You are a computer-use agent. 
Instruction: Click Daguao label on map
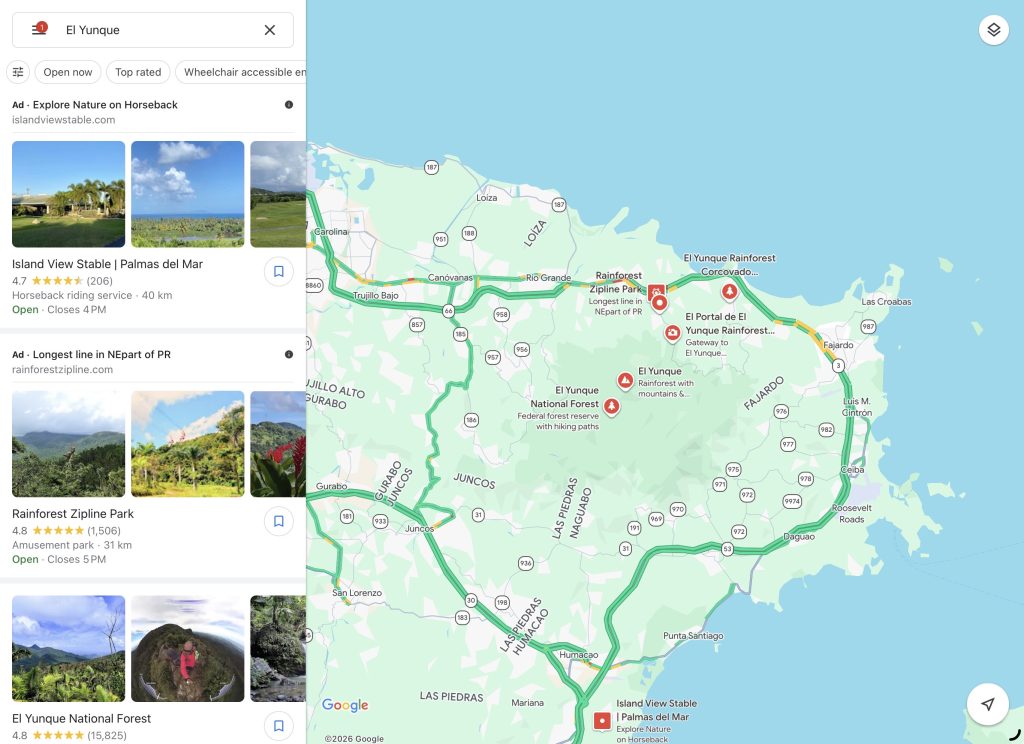click(x=799, y=537)
